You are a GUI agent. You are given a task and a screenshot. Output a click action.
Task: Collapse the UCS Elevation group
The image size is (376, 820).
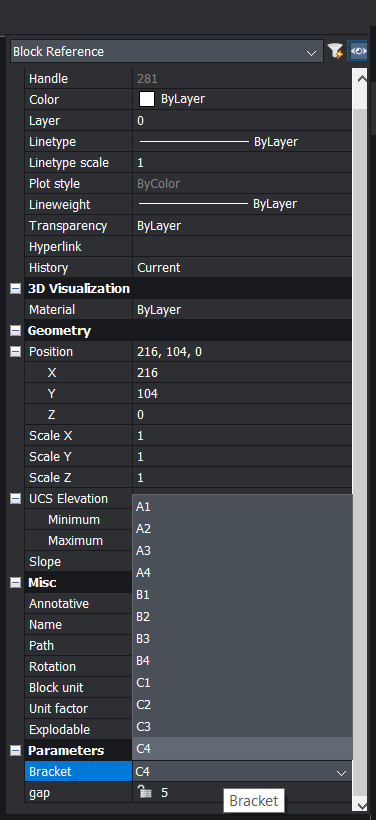point(16,498)
